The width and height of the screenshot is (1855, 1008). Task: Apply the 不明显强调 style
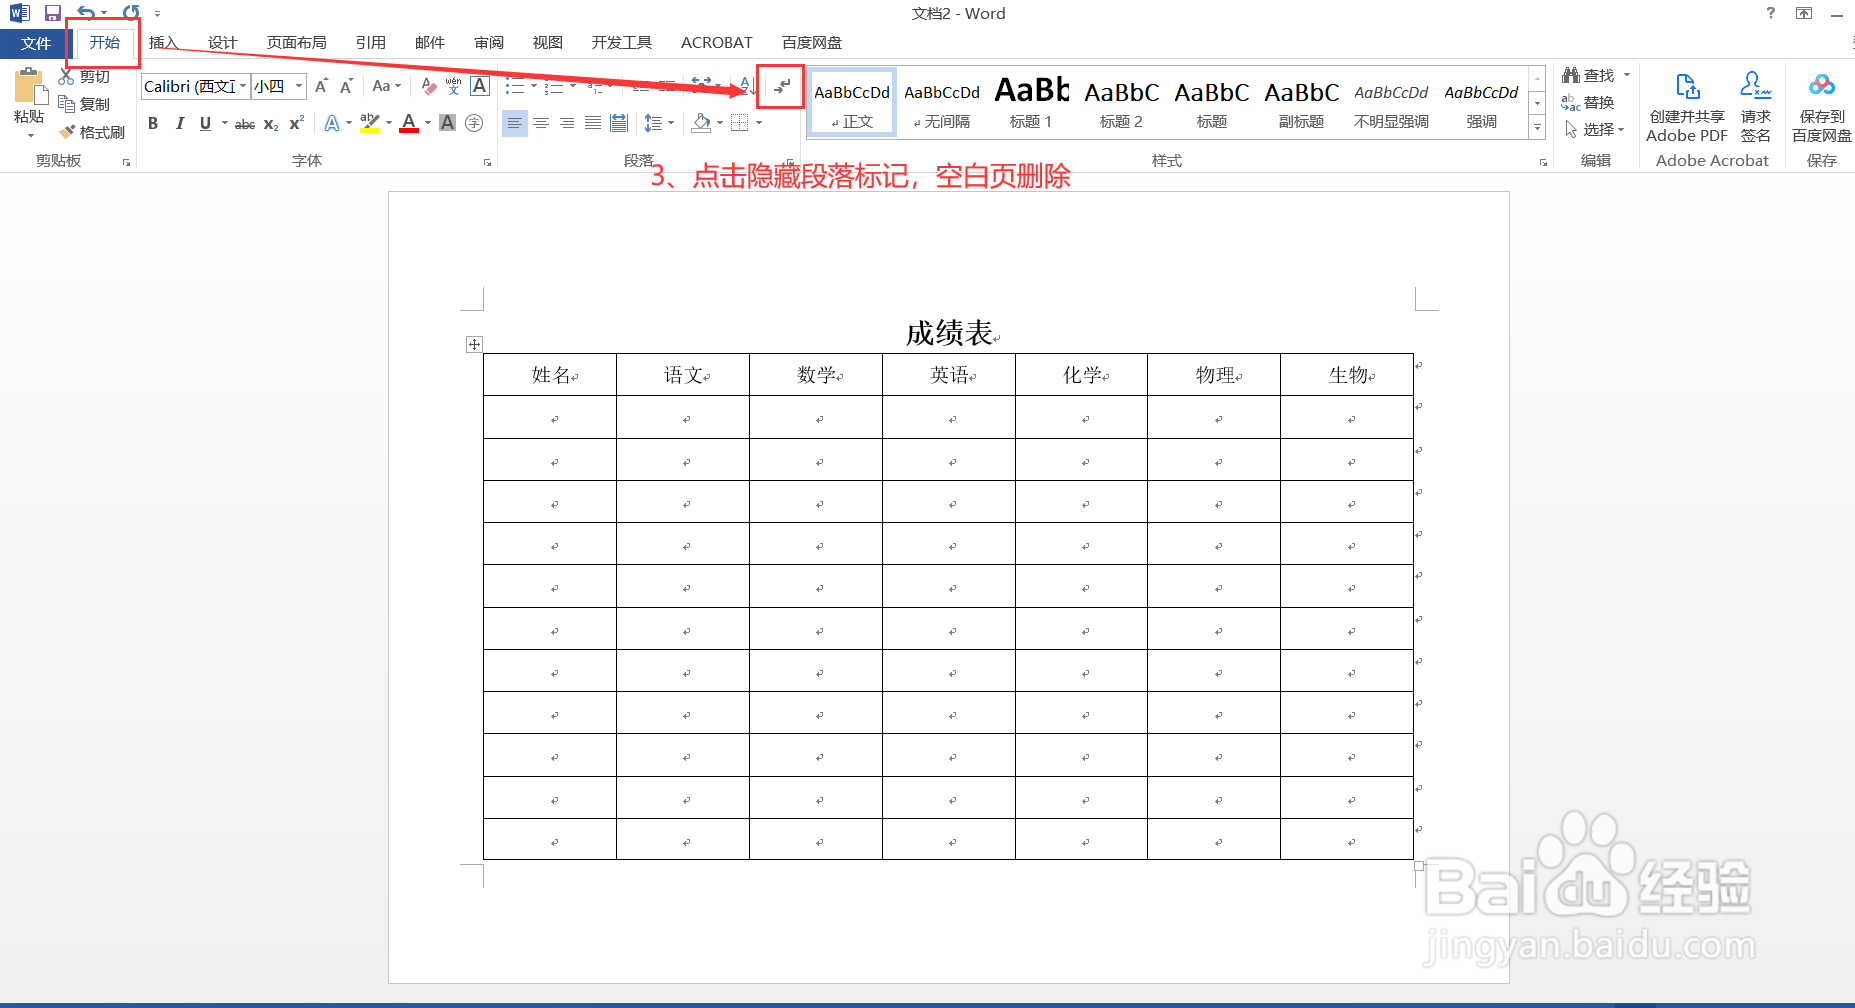click(x=1391, y=102)
